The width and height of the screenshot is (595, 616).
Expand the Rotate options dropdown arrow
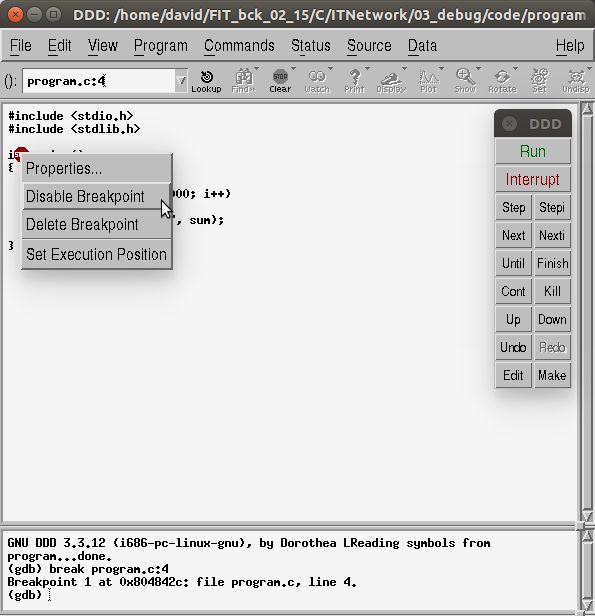tap(515, 69)
